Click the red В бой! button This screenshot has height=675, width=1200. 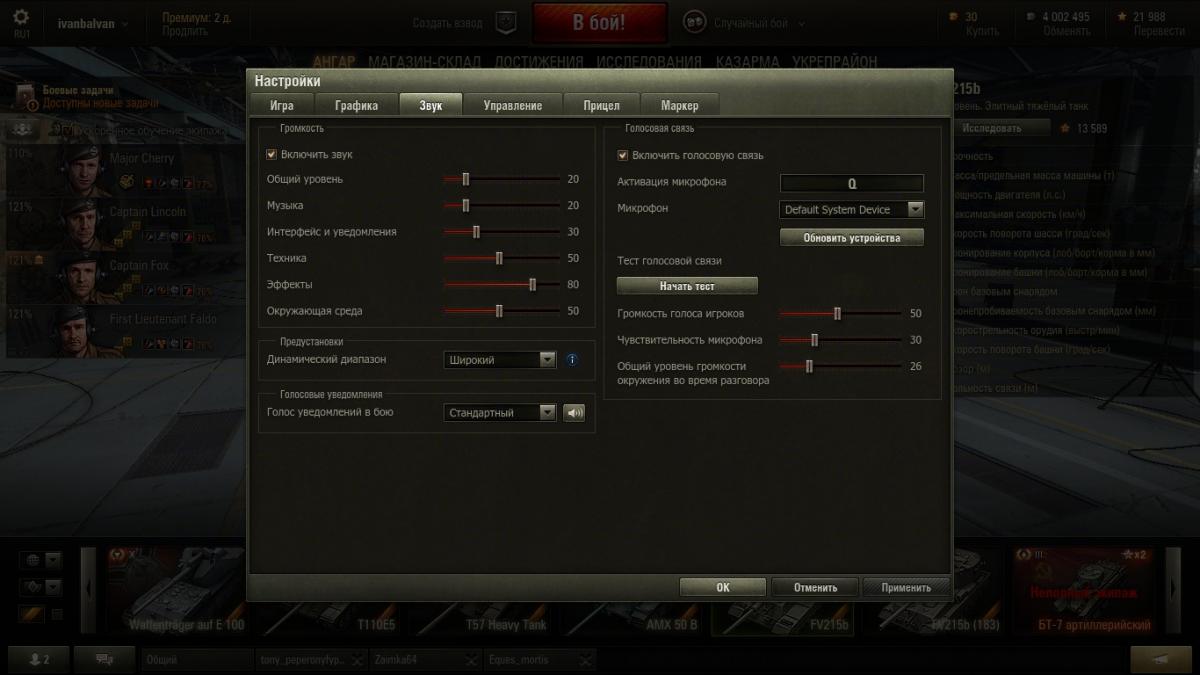click(x=599, y=23)
